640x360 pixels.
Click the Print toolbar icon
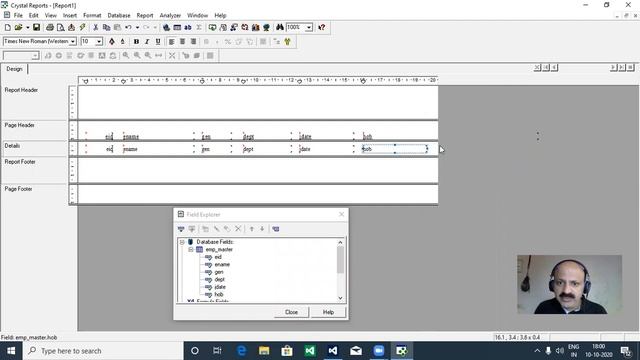50,27
